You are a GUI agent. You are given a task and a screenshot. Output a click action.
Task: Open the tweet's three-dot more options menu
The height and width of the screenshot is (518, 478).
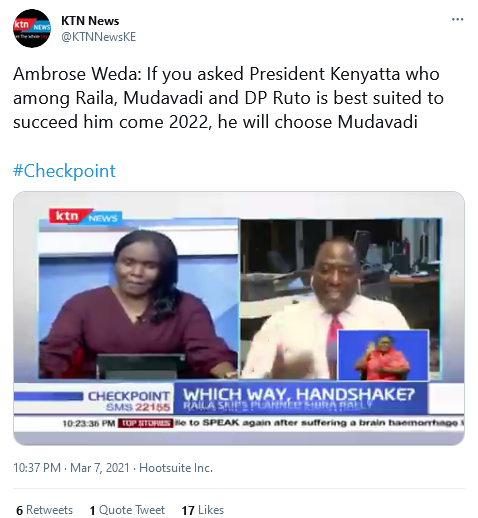457,19
